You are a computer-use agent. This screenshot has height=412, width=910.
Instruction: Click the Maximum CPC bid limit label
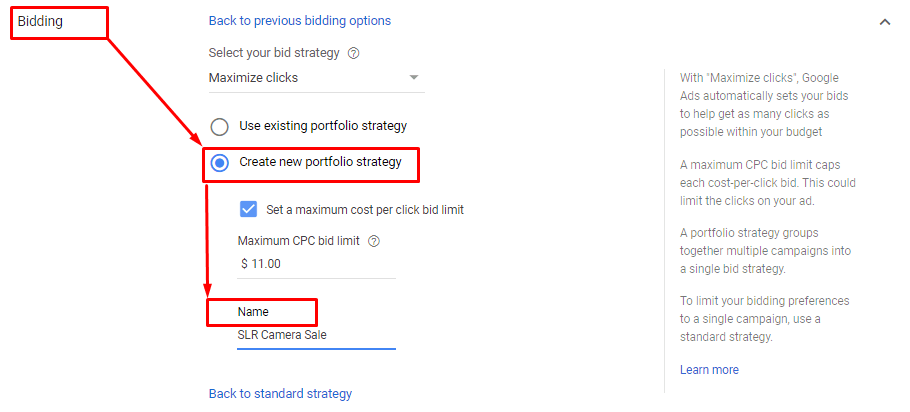(298, 240)
